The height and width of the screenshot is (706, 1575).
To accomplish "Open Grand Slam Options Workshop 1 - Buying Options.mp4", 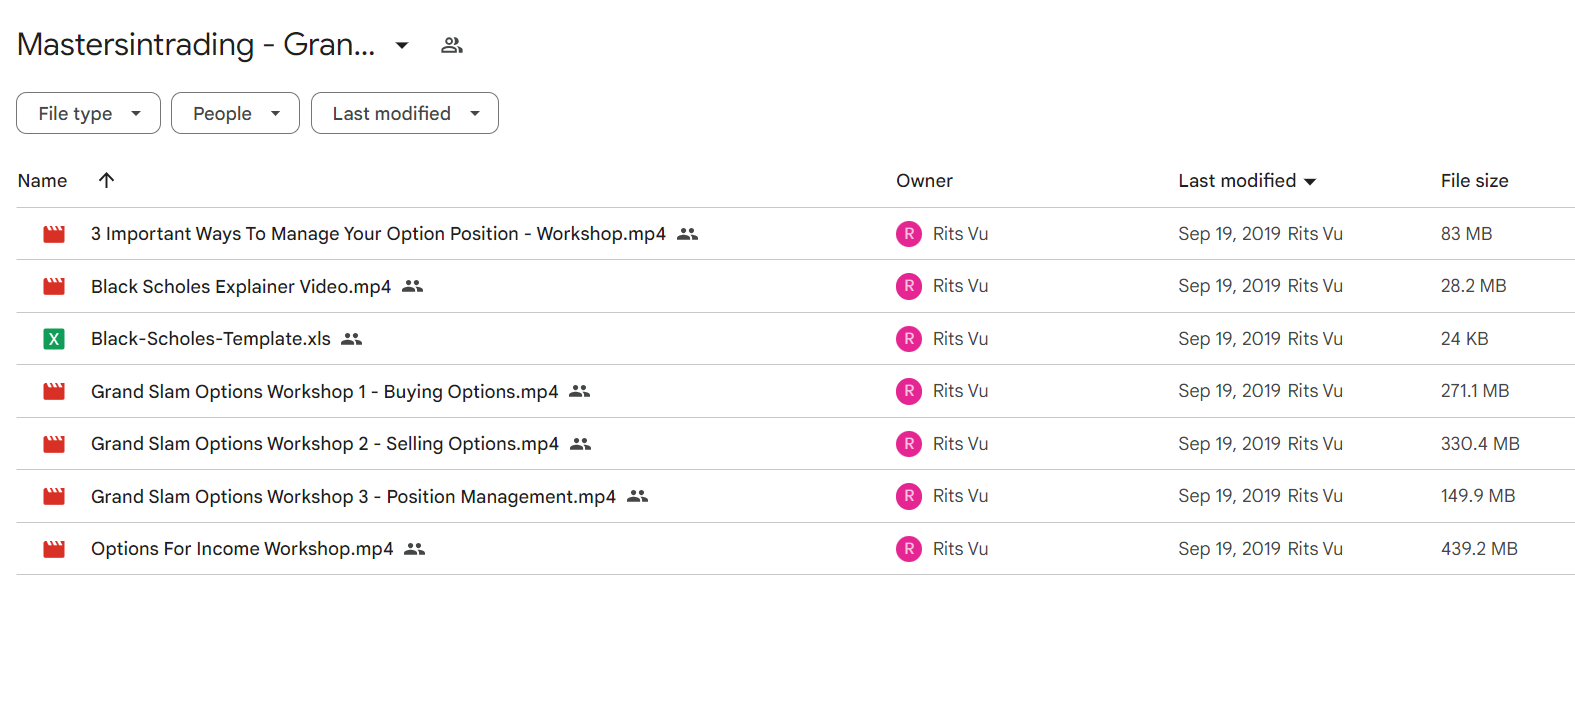I will [325, 392].
